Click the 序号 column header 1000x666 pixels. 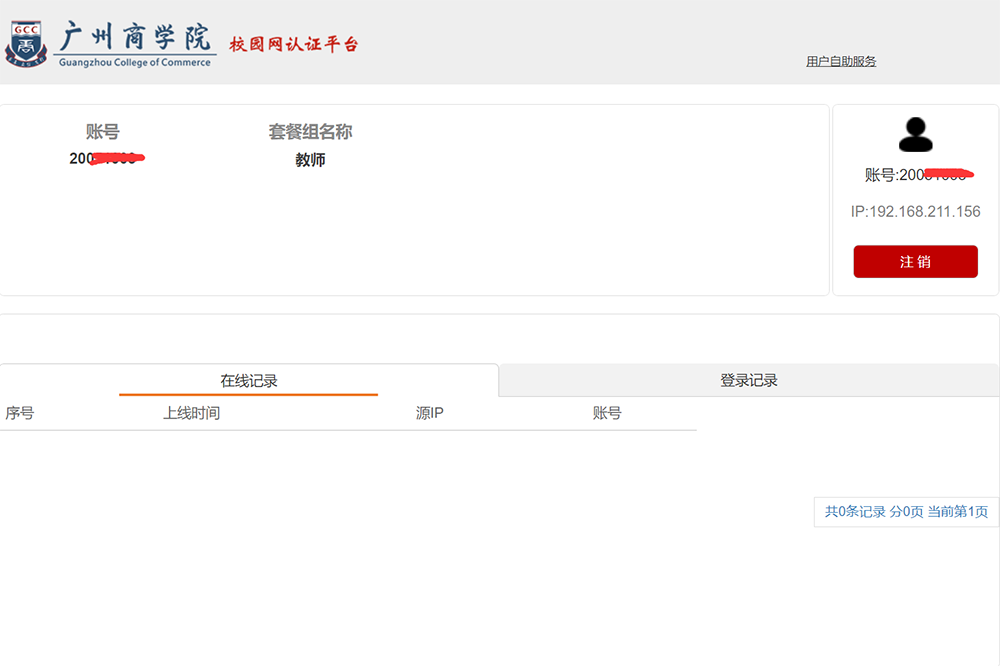point(20,413)
